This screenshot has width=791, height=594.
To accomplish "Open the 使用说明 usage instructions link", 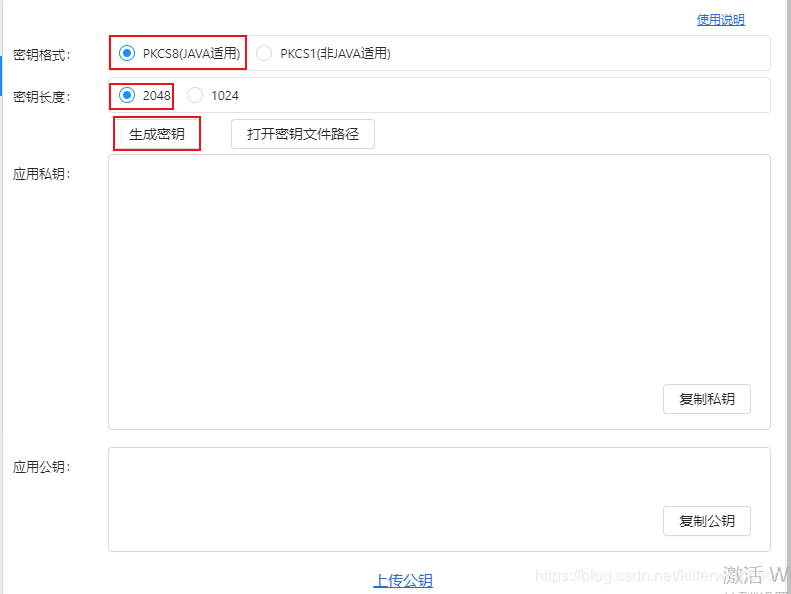I will click(720, 20).
